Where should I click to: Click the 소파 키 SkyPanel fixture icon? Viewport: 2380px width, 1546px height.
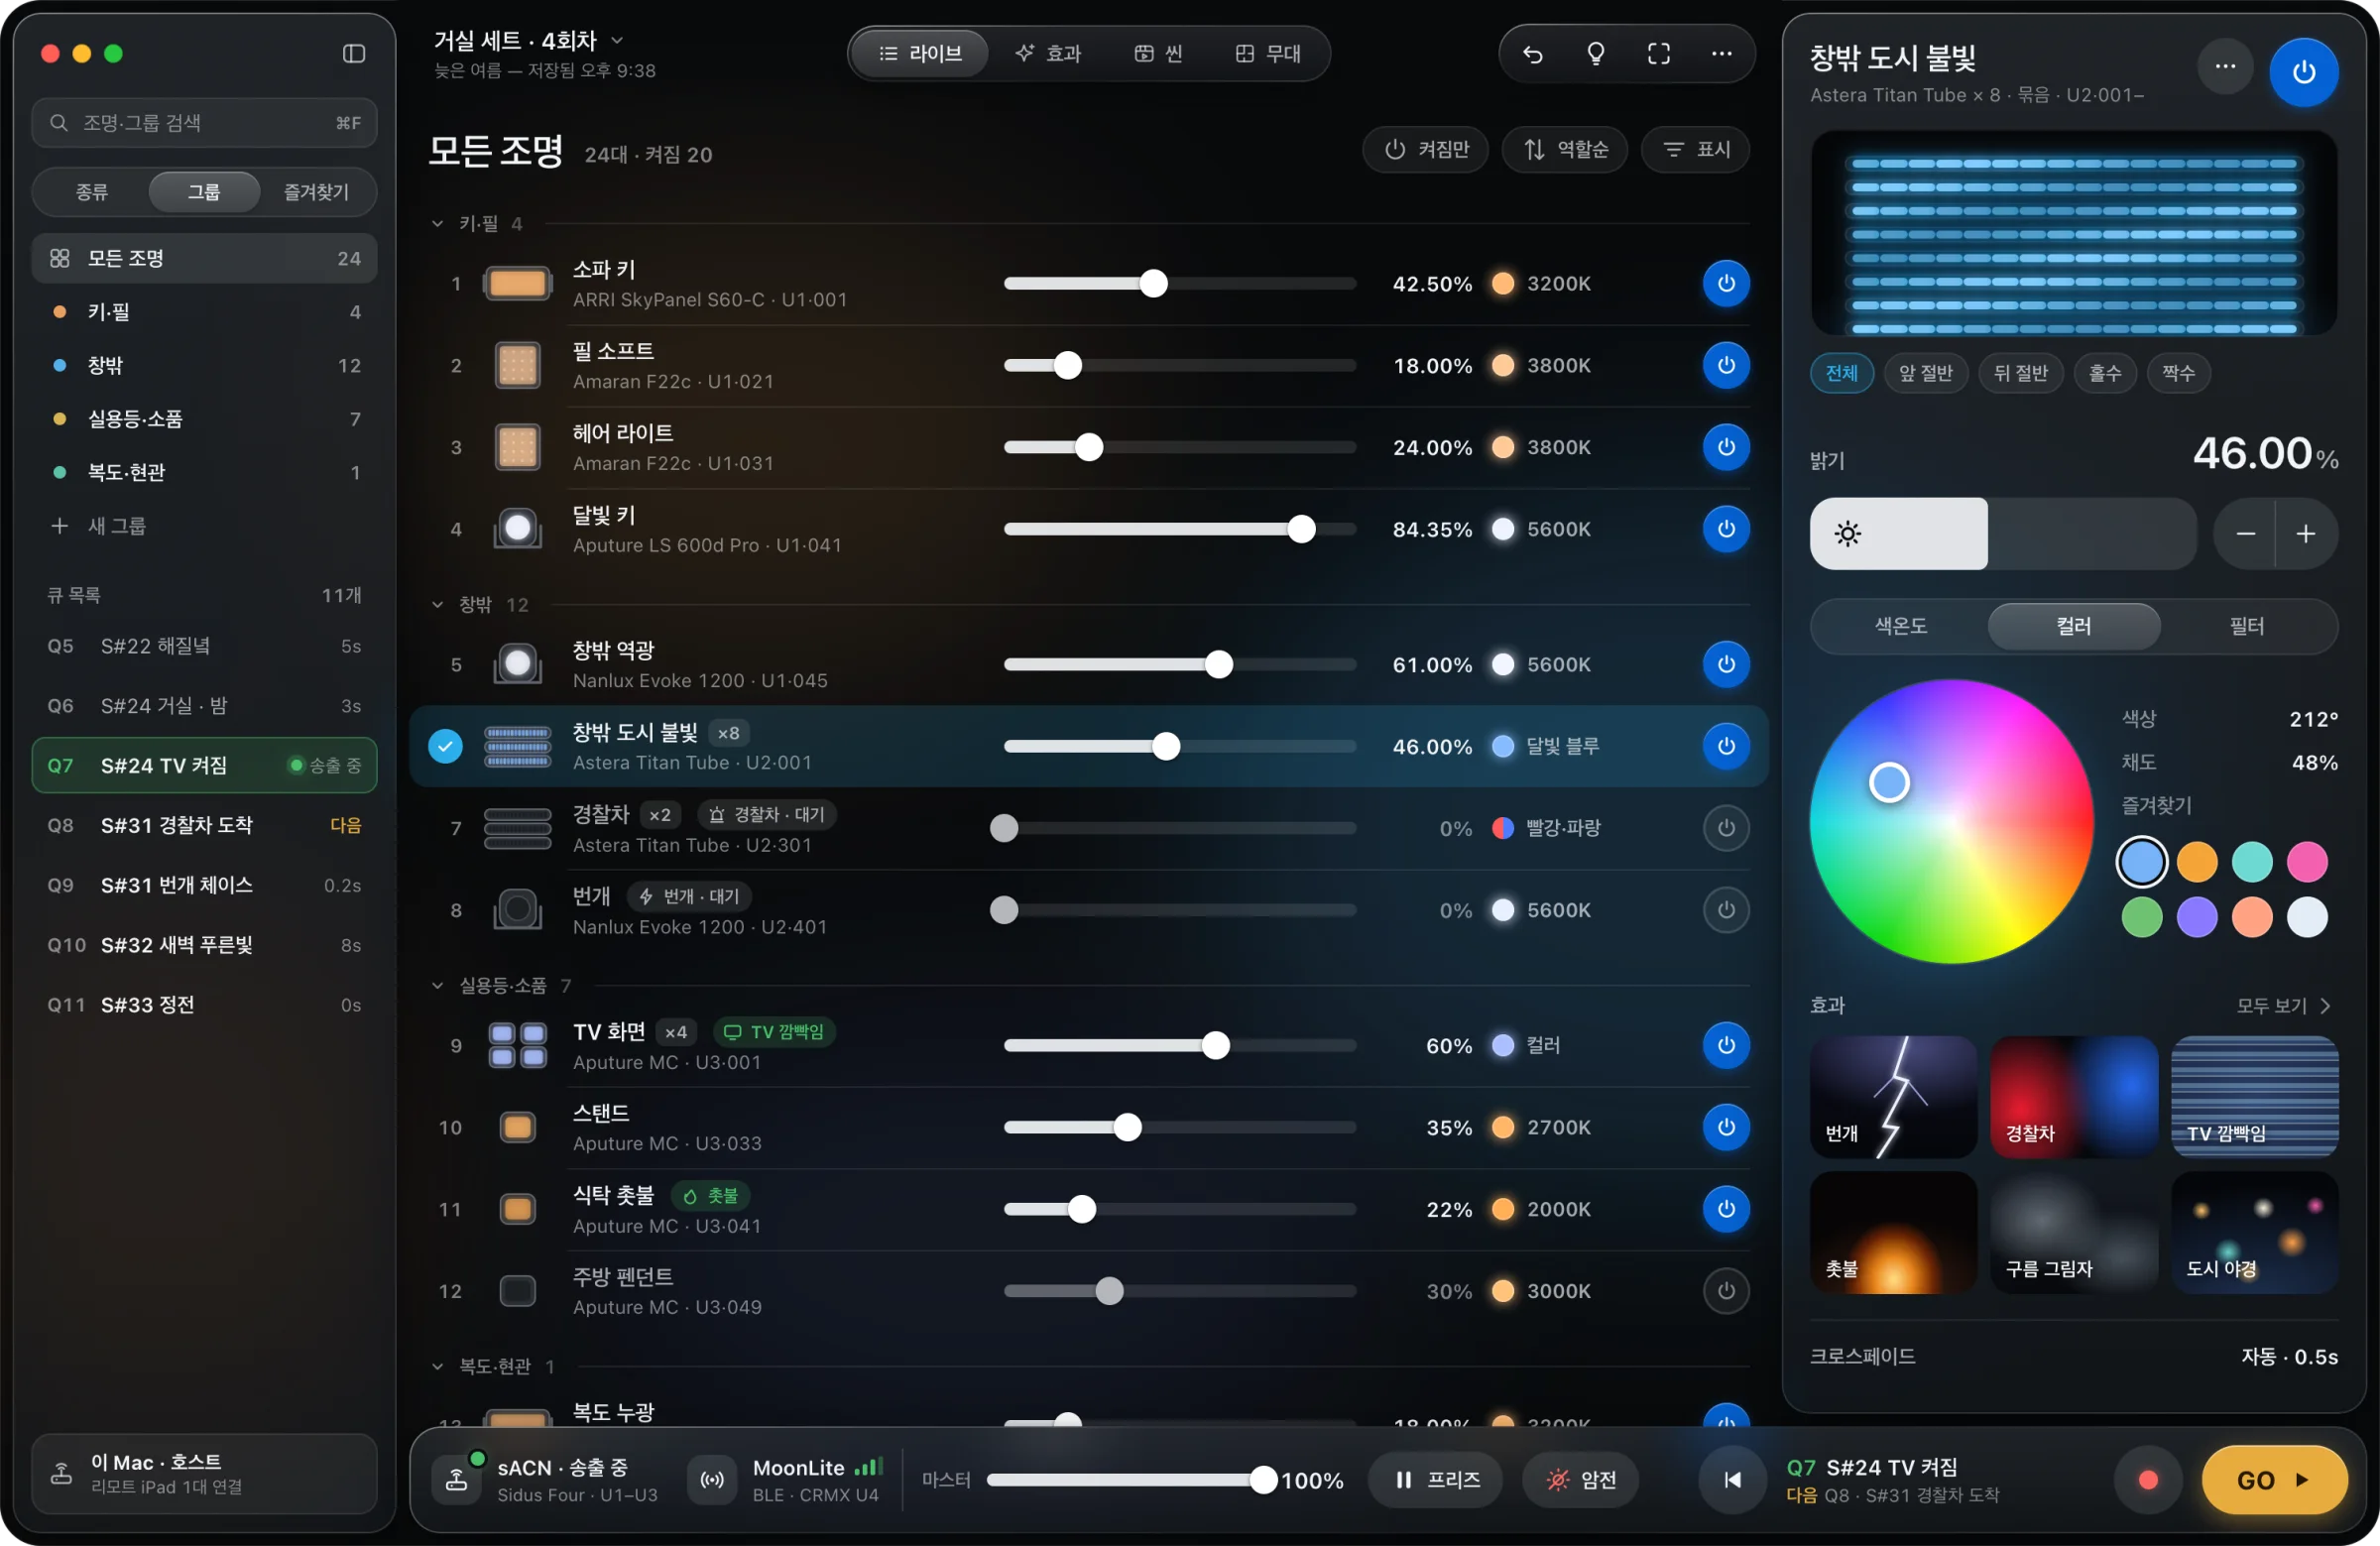click(x=518, y=284)
